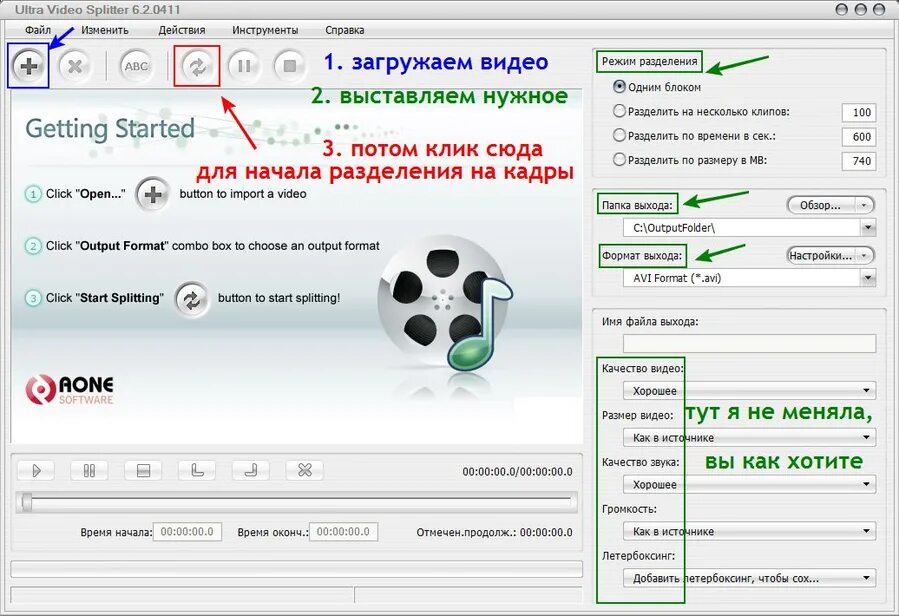This screenshot has width=899, height=616.
Task: Click the Stop icon on the top toolbar
Action: point(290,66)
